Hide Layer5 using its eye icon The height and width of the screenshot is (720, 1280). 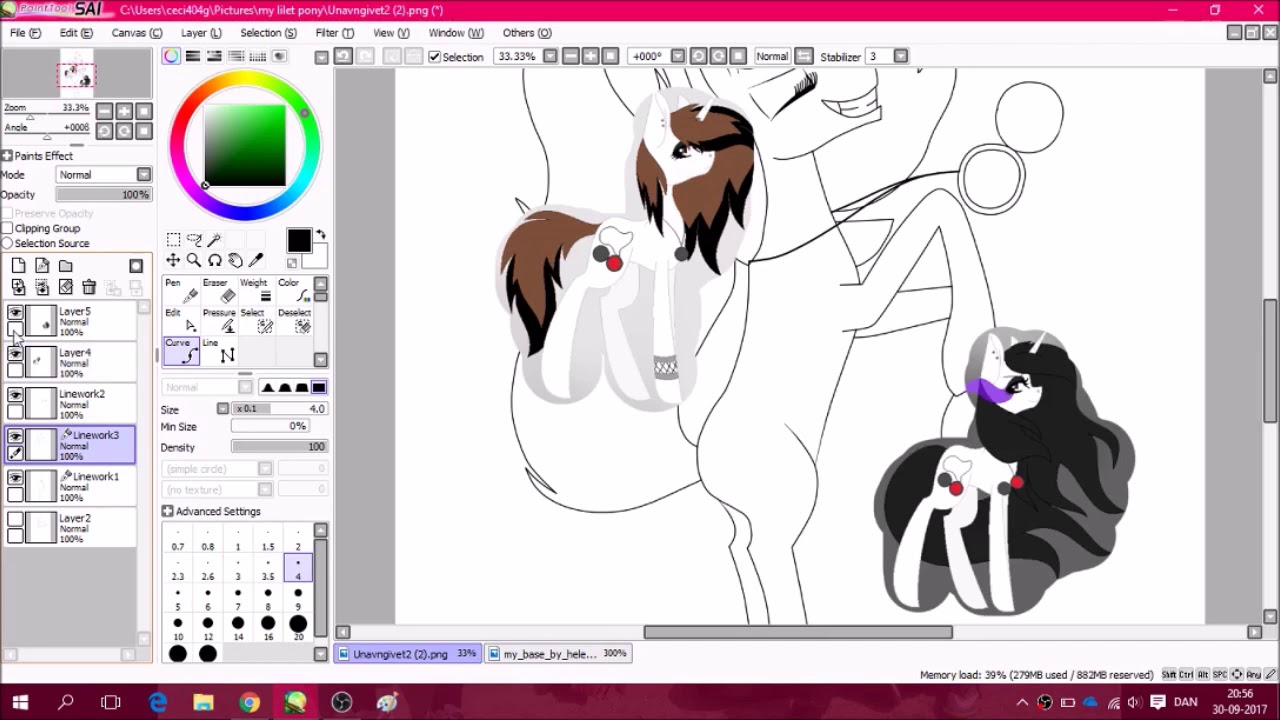pos(15,313)
